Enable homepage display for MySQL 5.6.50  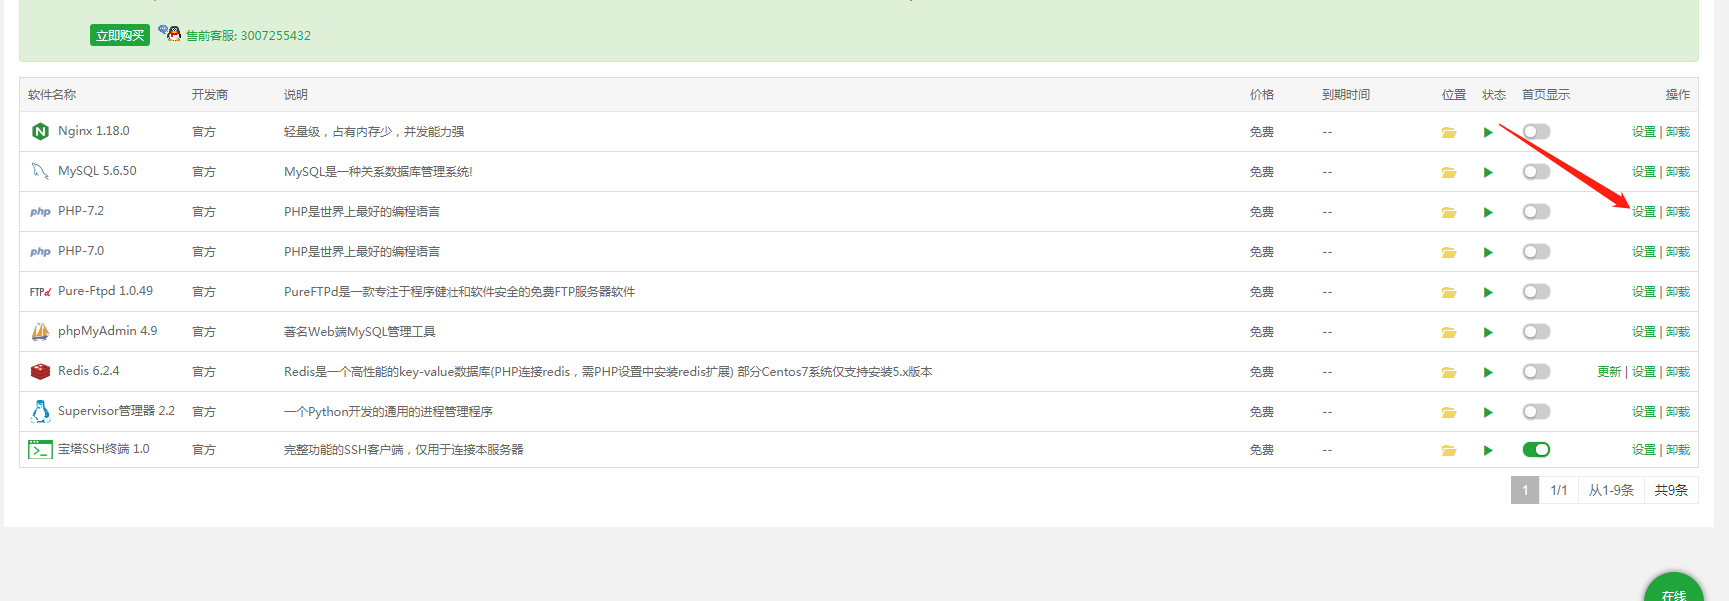coord(1536,172)
